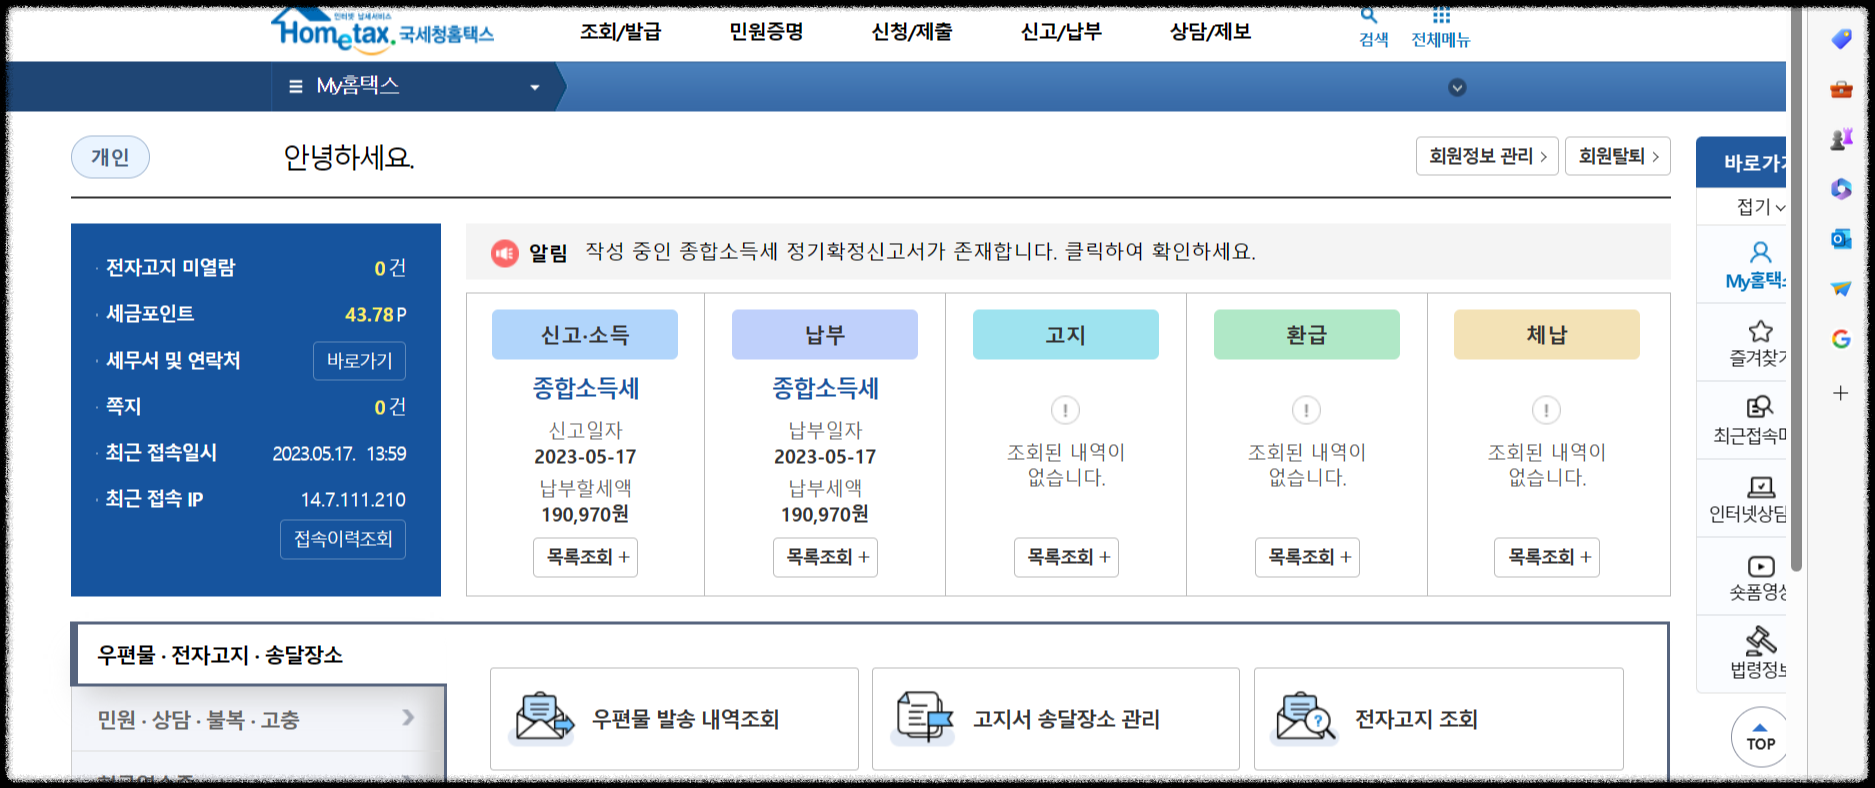Screen dimensions: 1875x788
Task: Open the browser sidebar shopping tag icon
Action: click(x=1841, y=39)
